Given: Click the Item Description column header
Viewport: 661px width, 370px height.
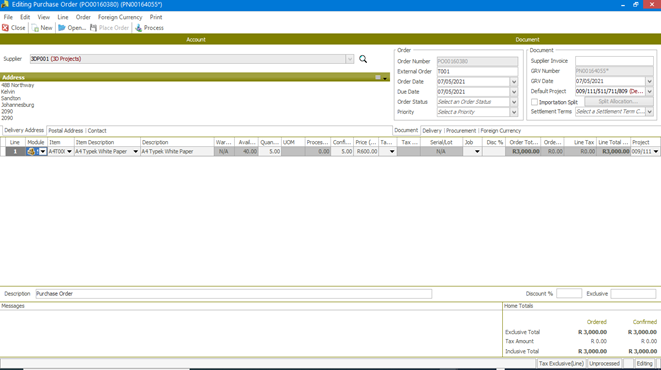Looking at the screenshot, I should tap(107, 142).
